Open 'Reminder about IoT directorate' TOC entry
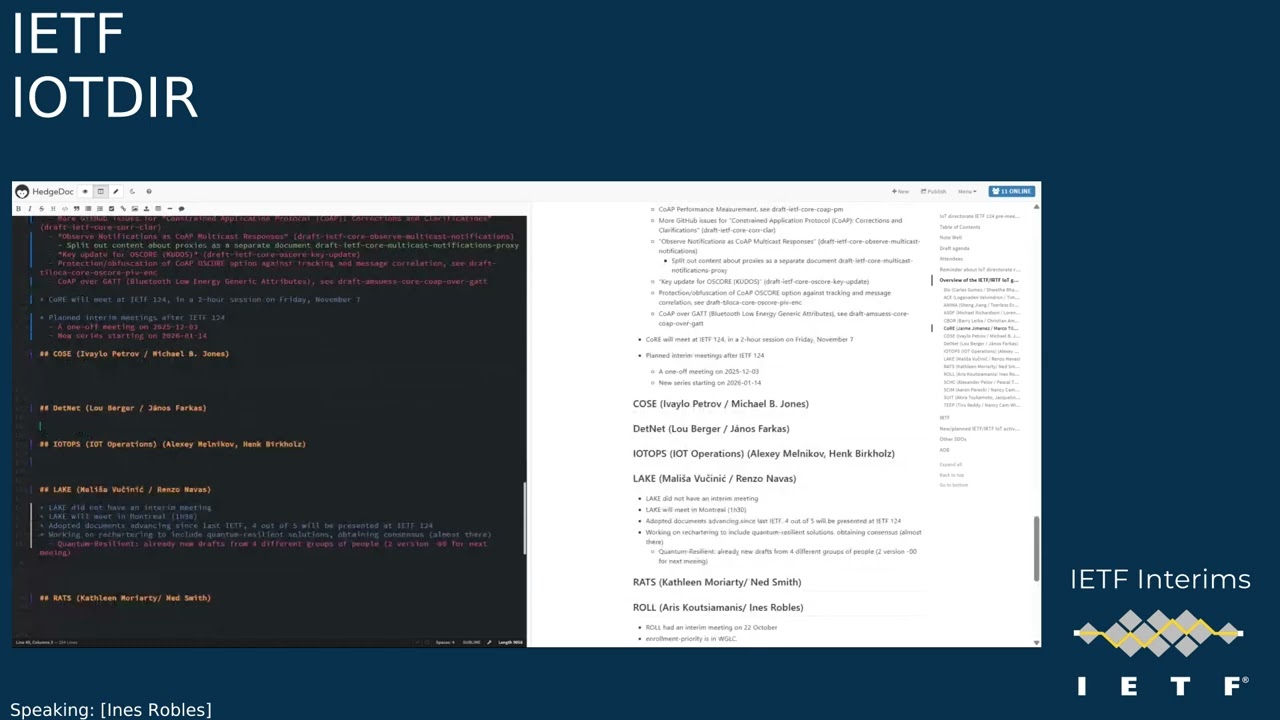Viewport: 1280px width, 720px height. pos(980,269)
